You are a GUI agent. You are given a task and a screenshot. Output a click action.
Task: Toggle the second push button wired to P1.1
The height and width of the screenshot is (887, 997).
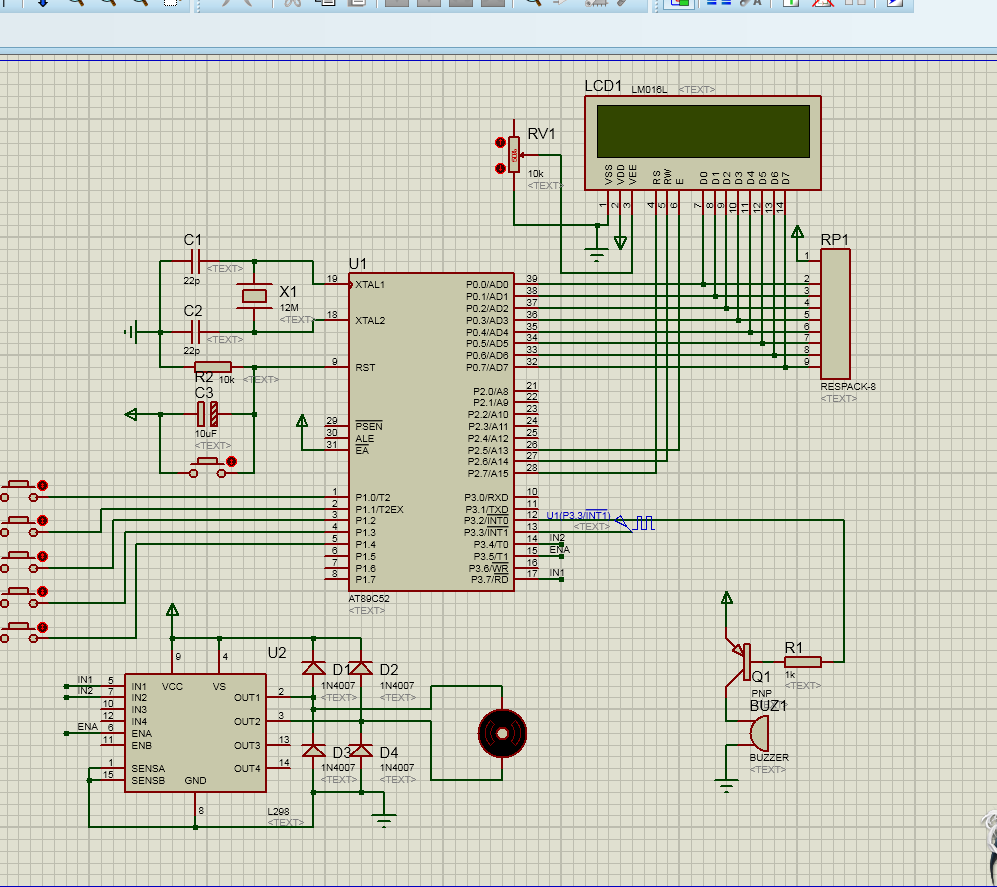point(20,527)
